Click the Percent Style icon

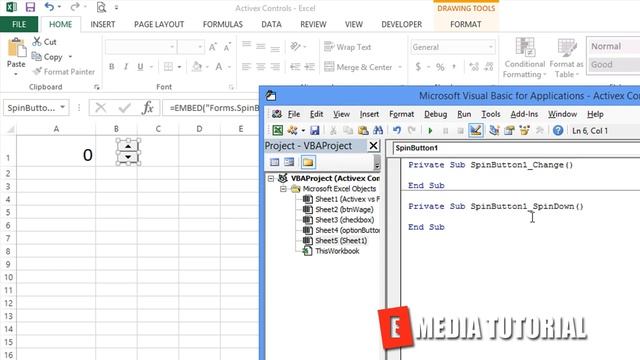click(440, 67)
